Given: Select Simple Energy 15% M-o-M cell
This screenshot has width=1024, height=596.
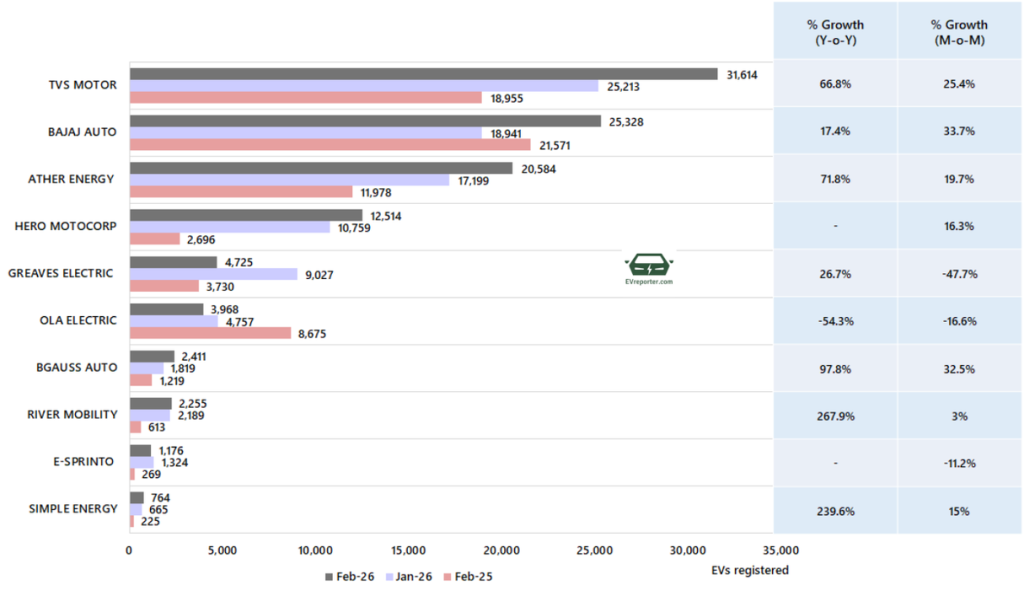Looking at the screenshot, I should pyautogui.click(x=959, y=510).
